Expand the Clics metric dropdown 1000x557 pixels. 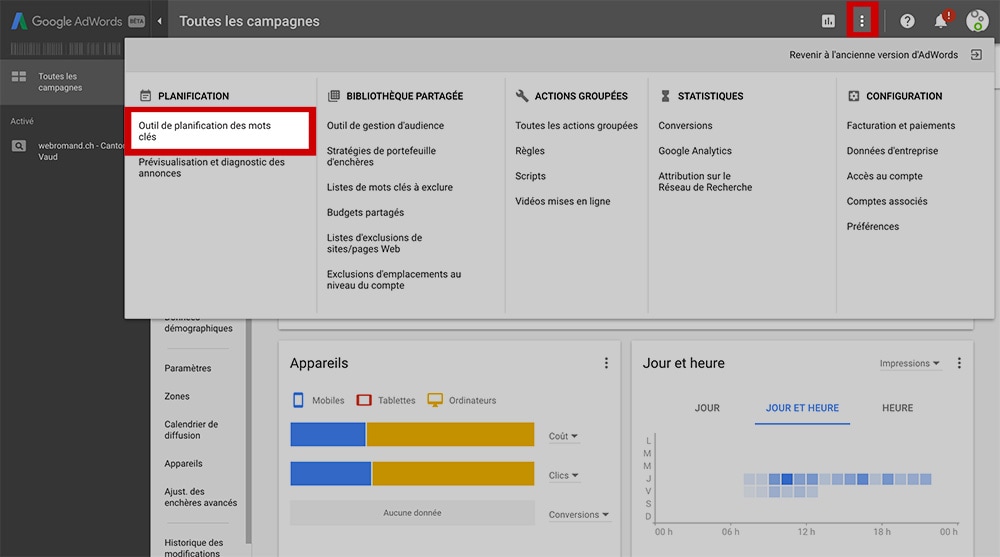(564, 476)
